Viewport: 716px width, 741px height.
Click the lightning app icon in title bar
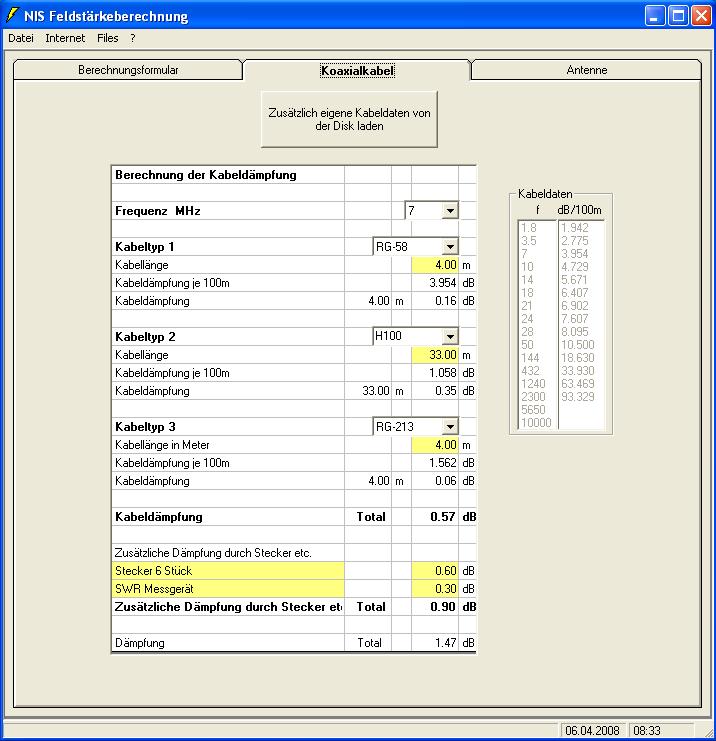click(13, 15)
